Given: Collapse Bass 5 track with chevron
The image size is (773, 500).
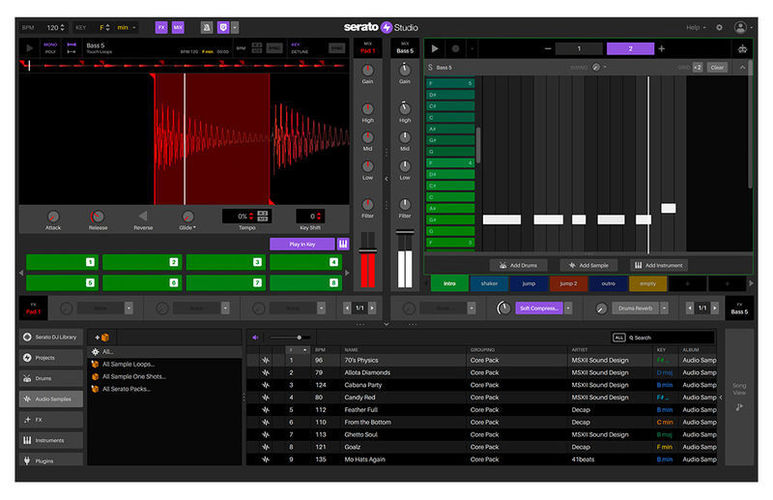Looking at the screenshot, I should point(742,68).
